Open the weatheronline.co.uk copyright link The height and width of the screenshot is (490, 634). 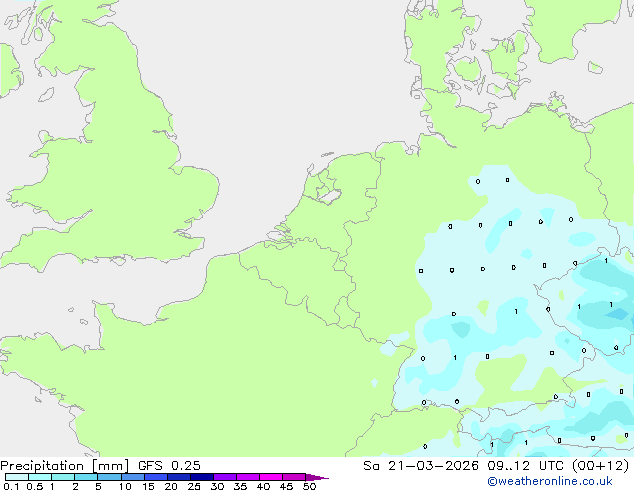click(x=550, y=481)
